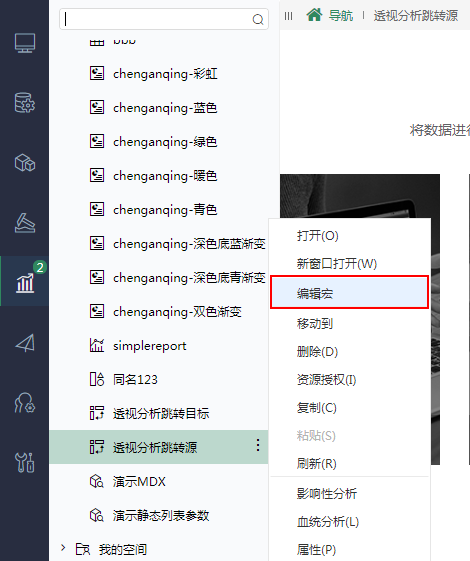Open three-dot menu for 透视分析跳转源

click(258, 445)
